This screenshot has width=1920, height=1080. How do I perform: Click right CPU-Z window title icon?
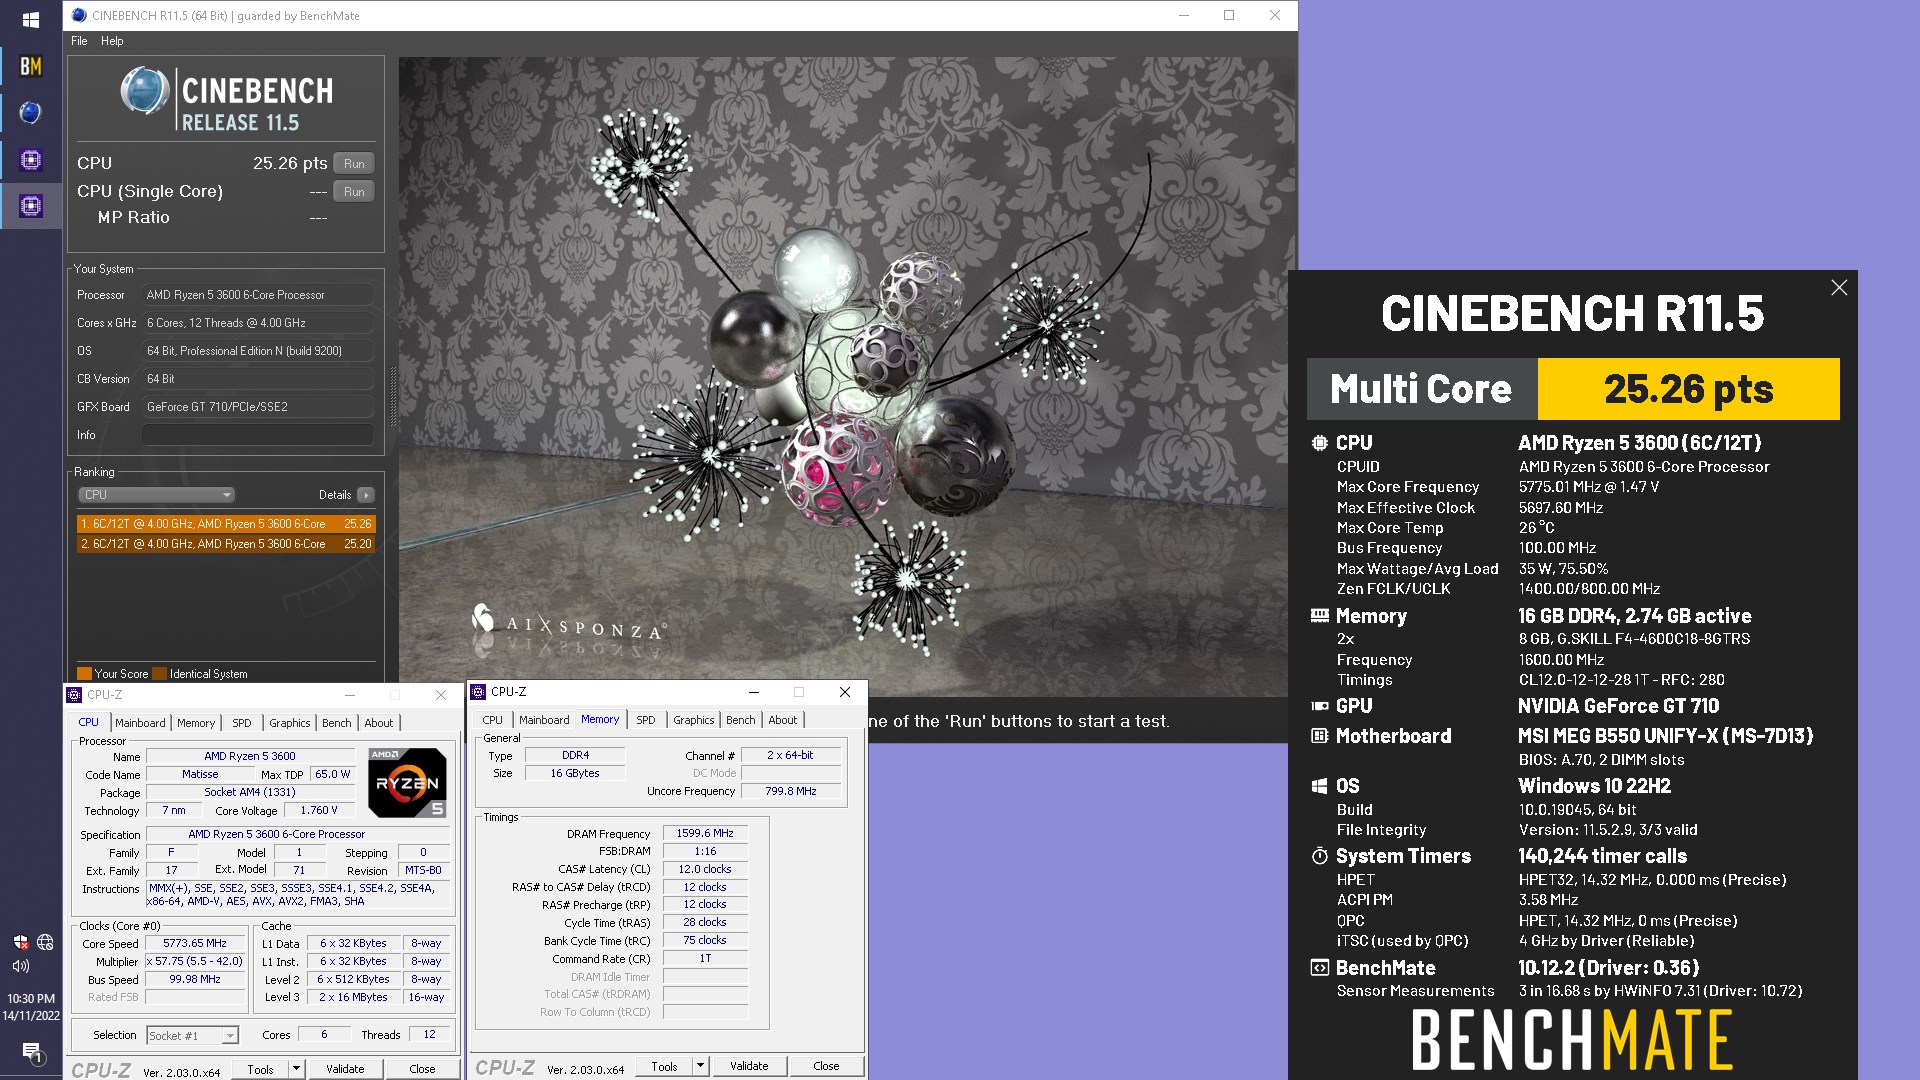pyautogui.click(x=478, y=692)
